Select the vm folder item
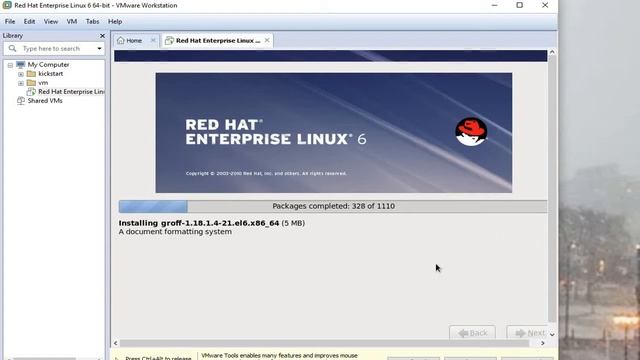The width and height of the screenshot is (640, 360). tap(43, 82)
